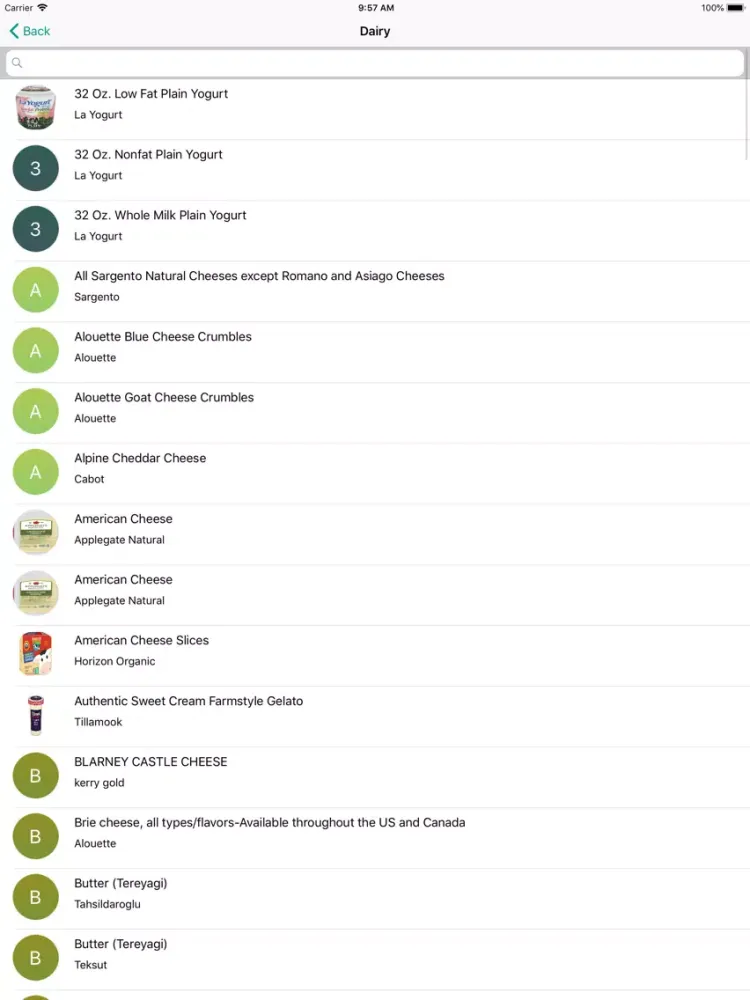
Task: Focus the search input field
Action: 380,63
